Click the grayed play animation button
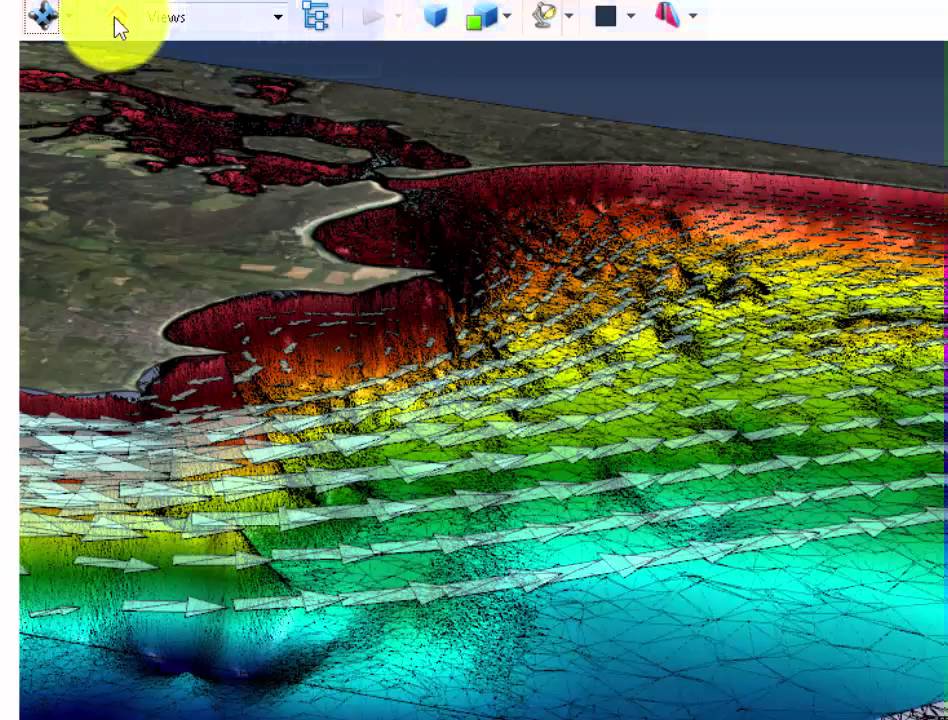The image size is (948, 720). pos(372,16)
